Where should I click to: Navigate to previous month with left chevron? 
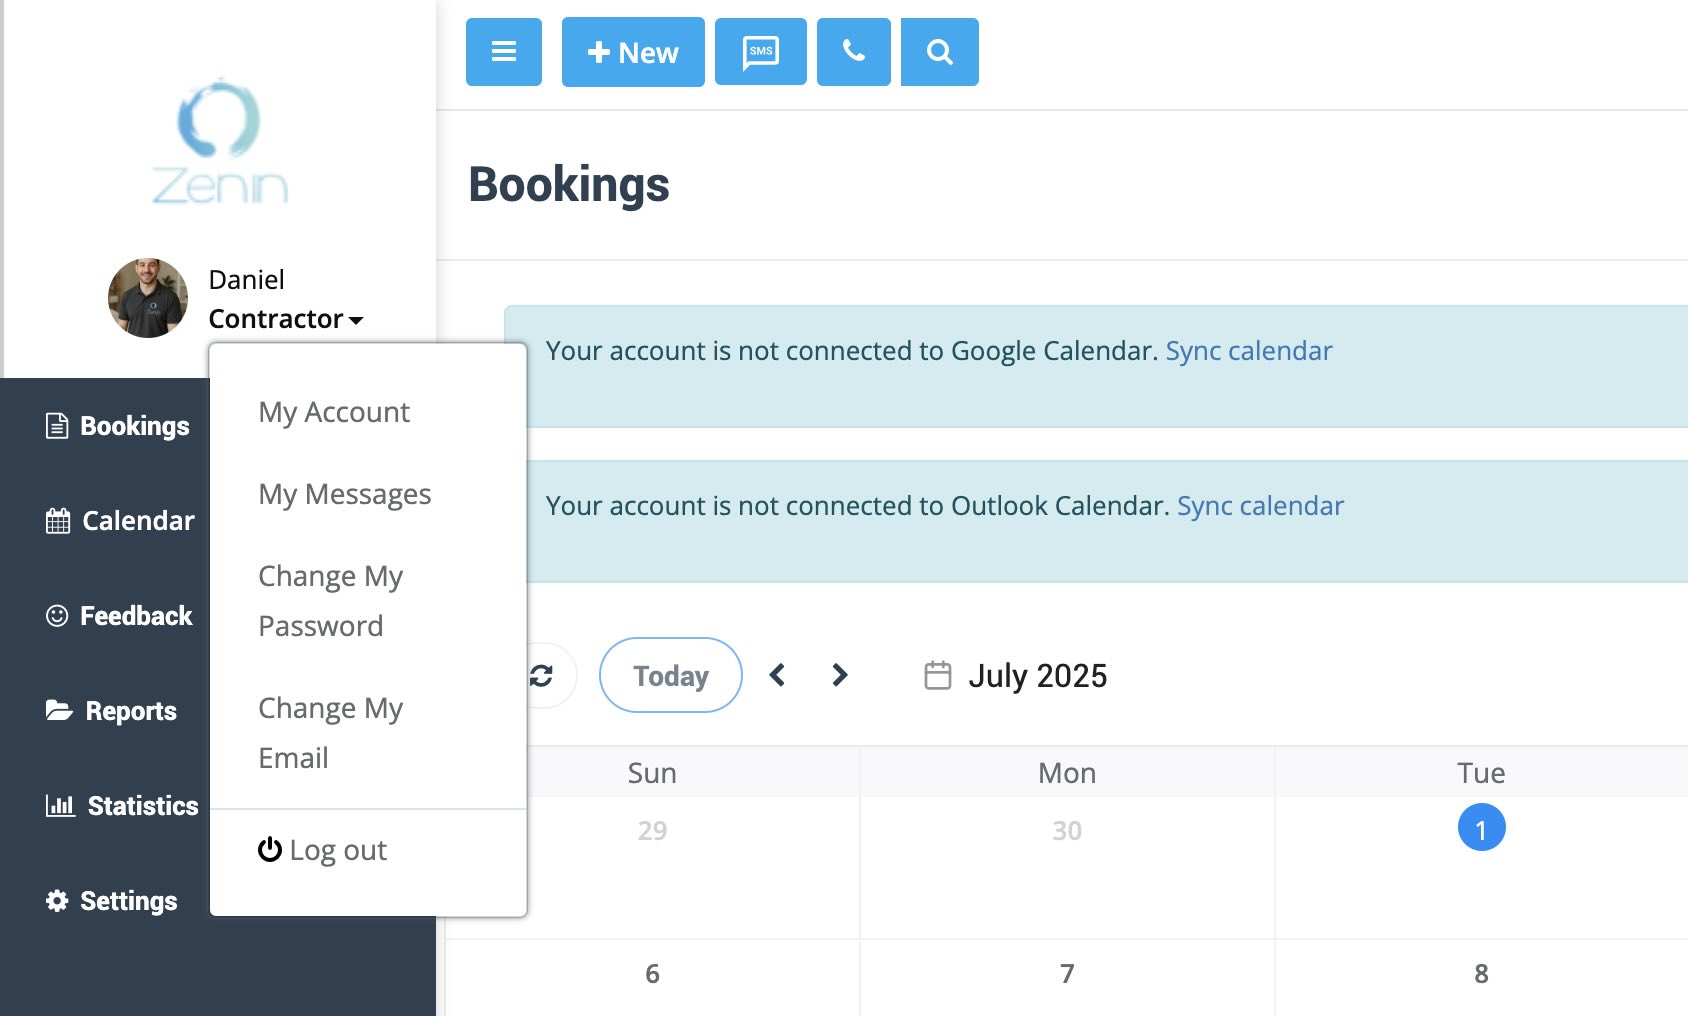[778, 675]
